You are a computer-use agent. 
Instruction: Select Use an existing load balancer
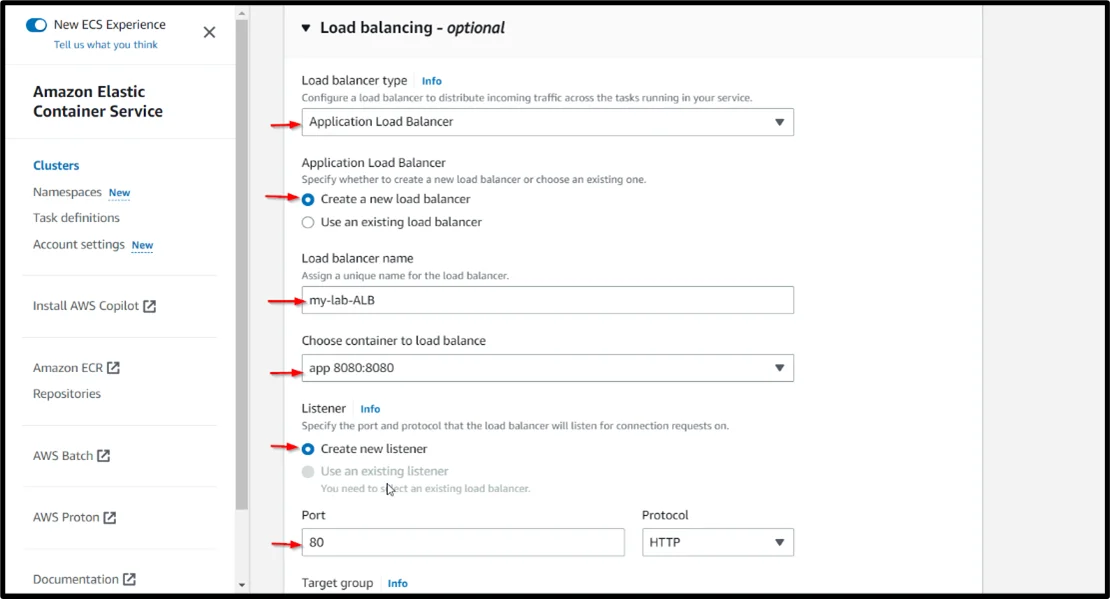tap(308, 222)
